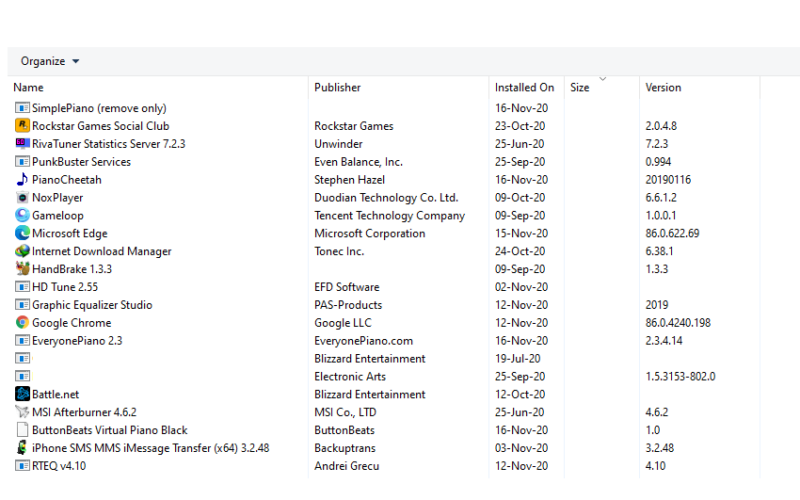Select the 'Battle.net' entry name
Viewport: 800px width, 500px height.
click(x=56, y=394)
